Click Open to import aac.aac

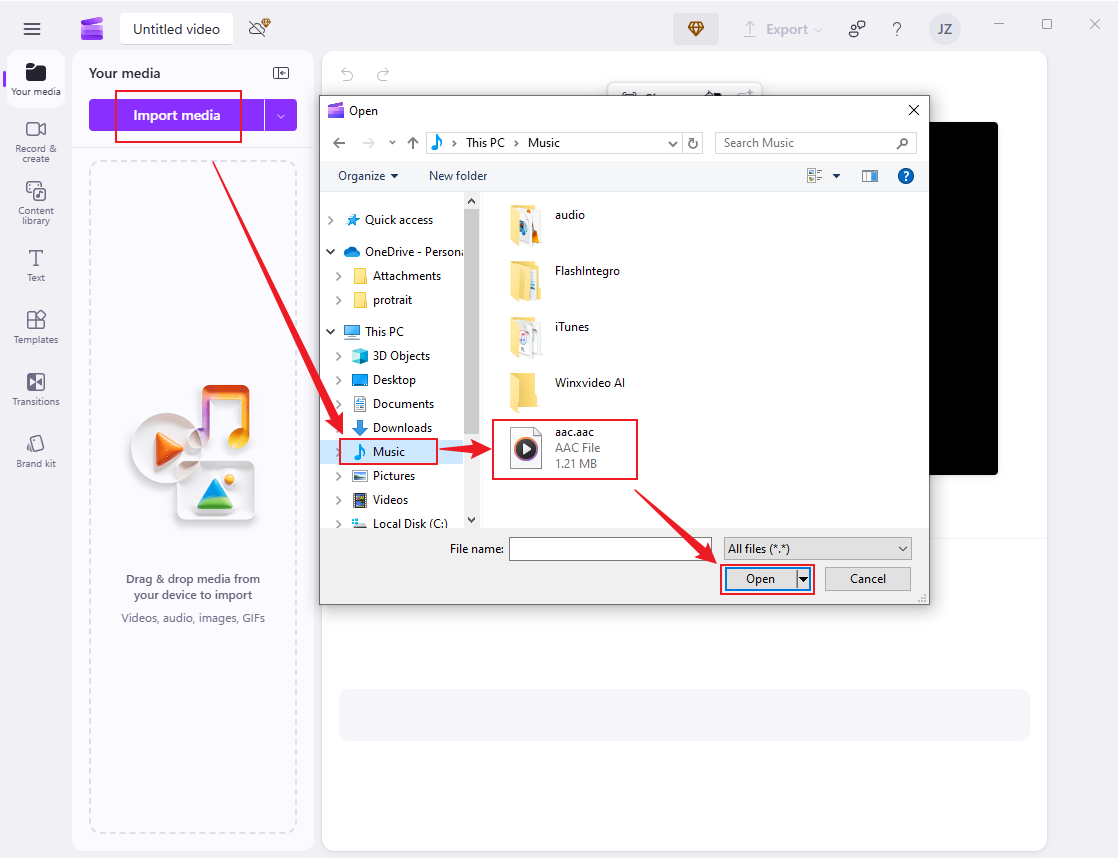coord(760,578)
